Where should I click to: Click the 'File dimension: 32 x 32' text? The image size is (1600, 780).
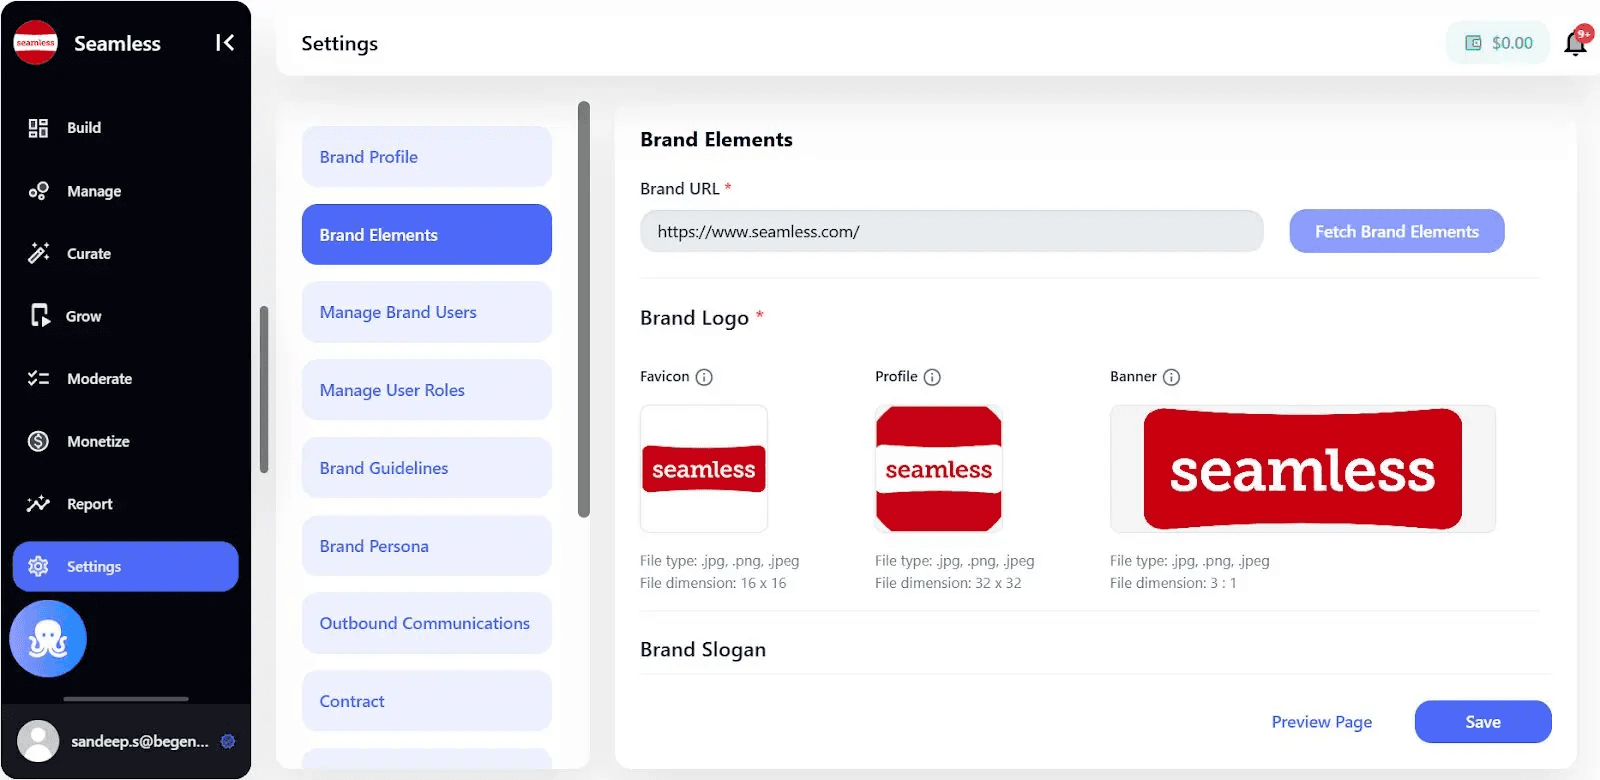tap(948, 583)
